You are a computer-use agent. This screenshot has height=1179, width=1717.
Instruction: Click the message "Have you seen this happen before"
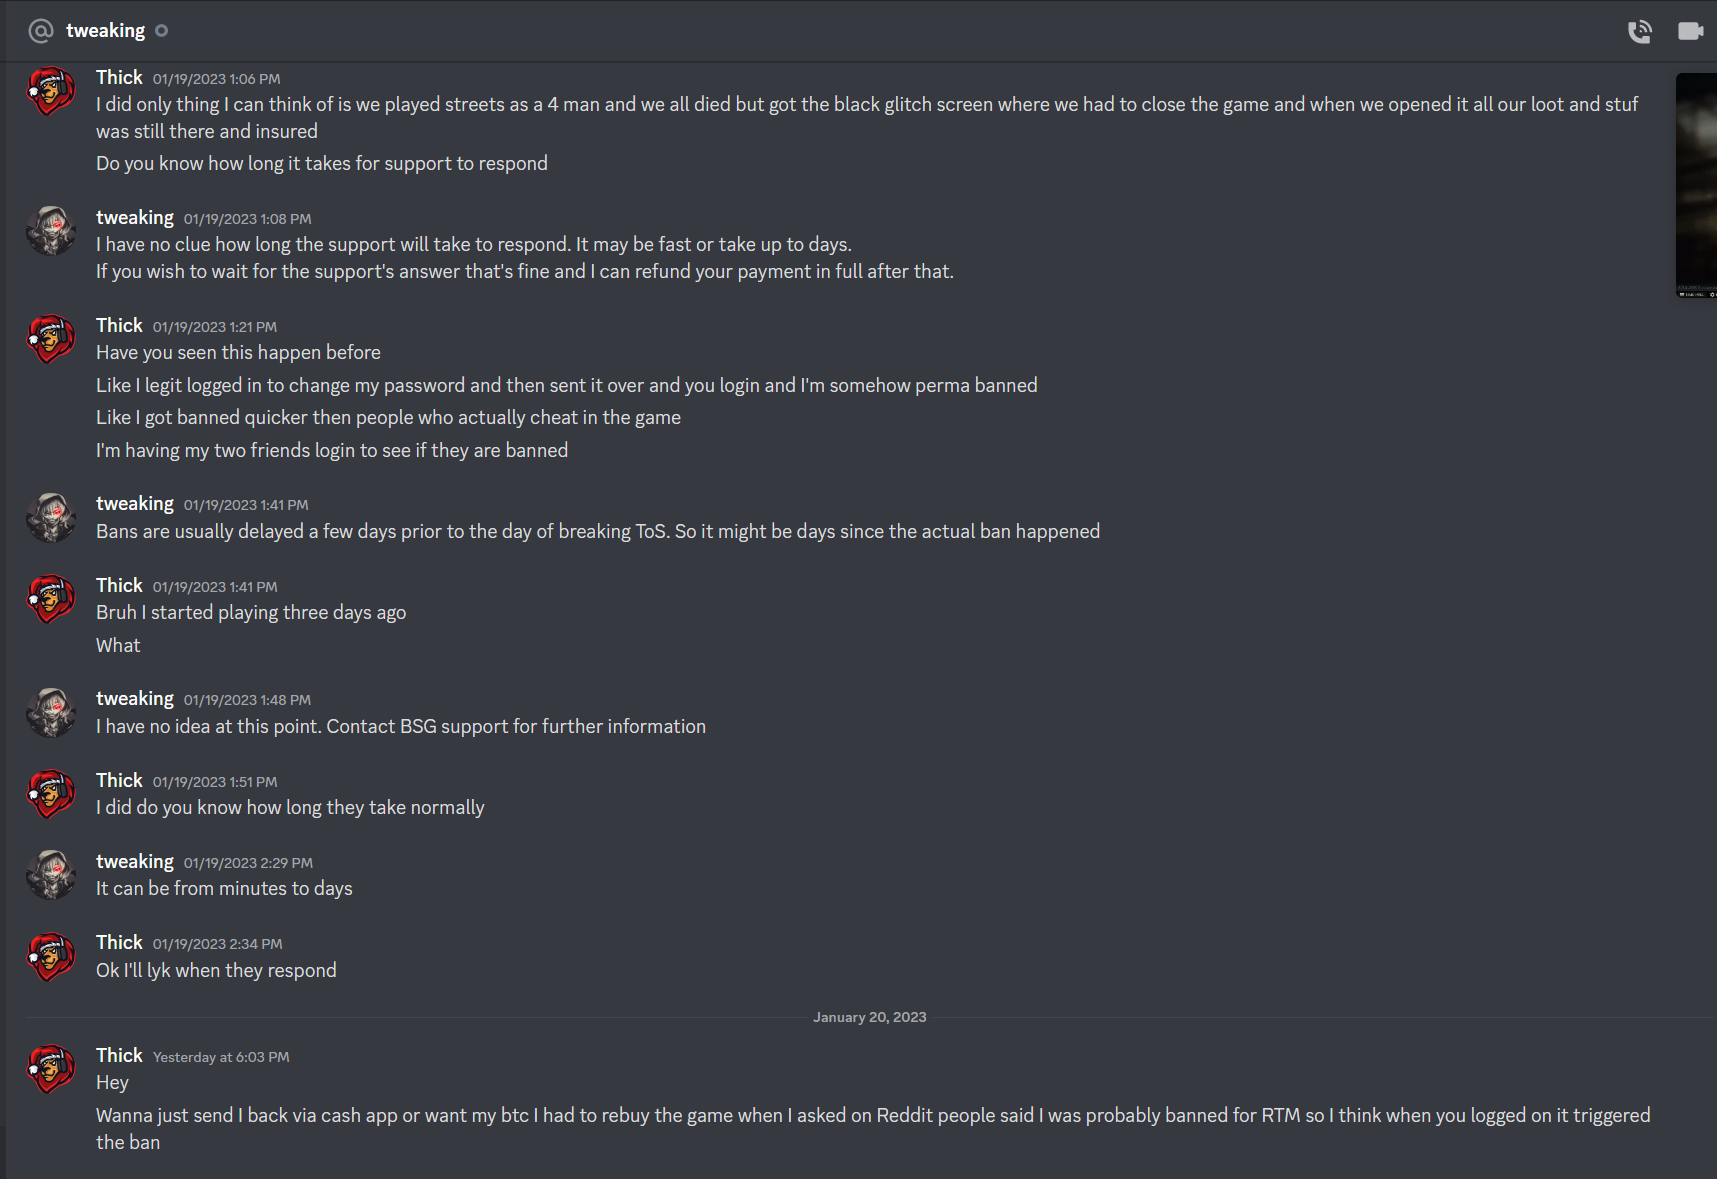tap(238, 352)
